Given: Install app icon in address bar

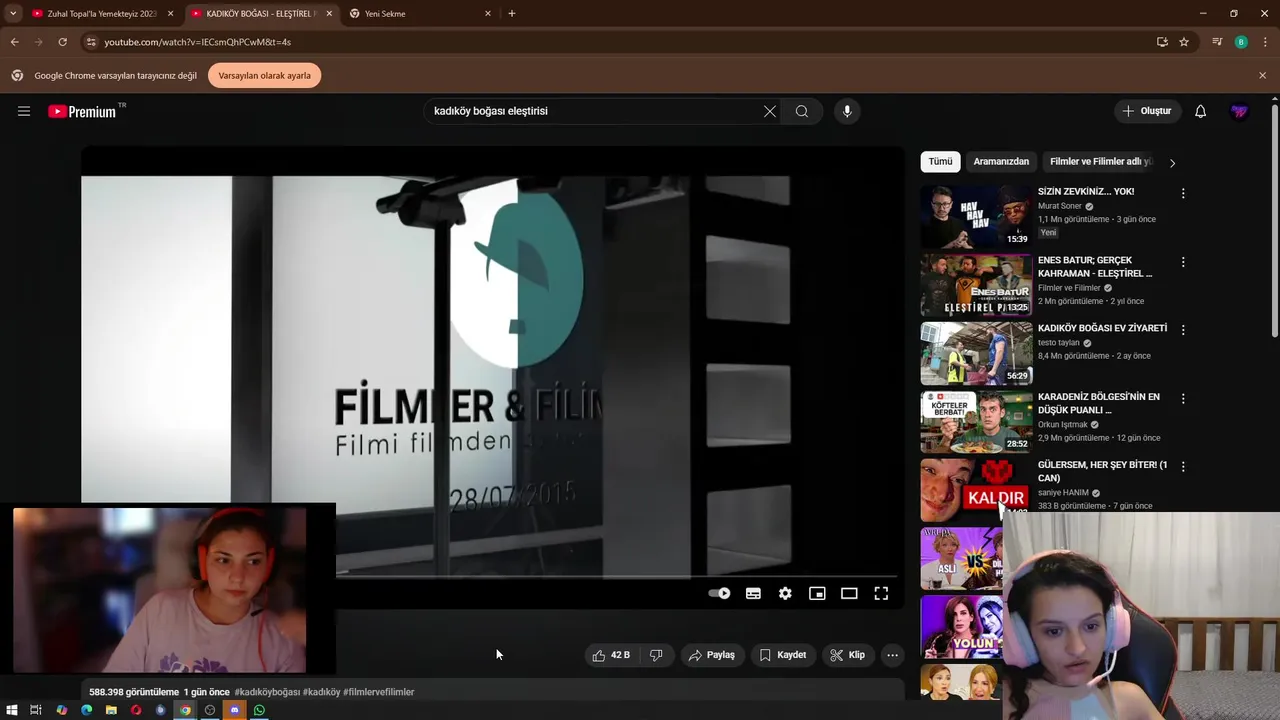Looking at the screenshot, I should [1162, 42].
